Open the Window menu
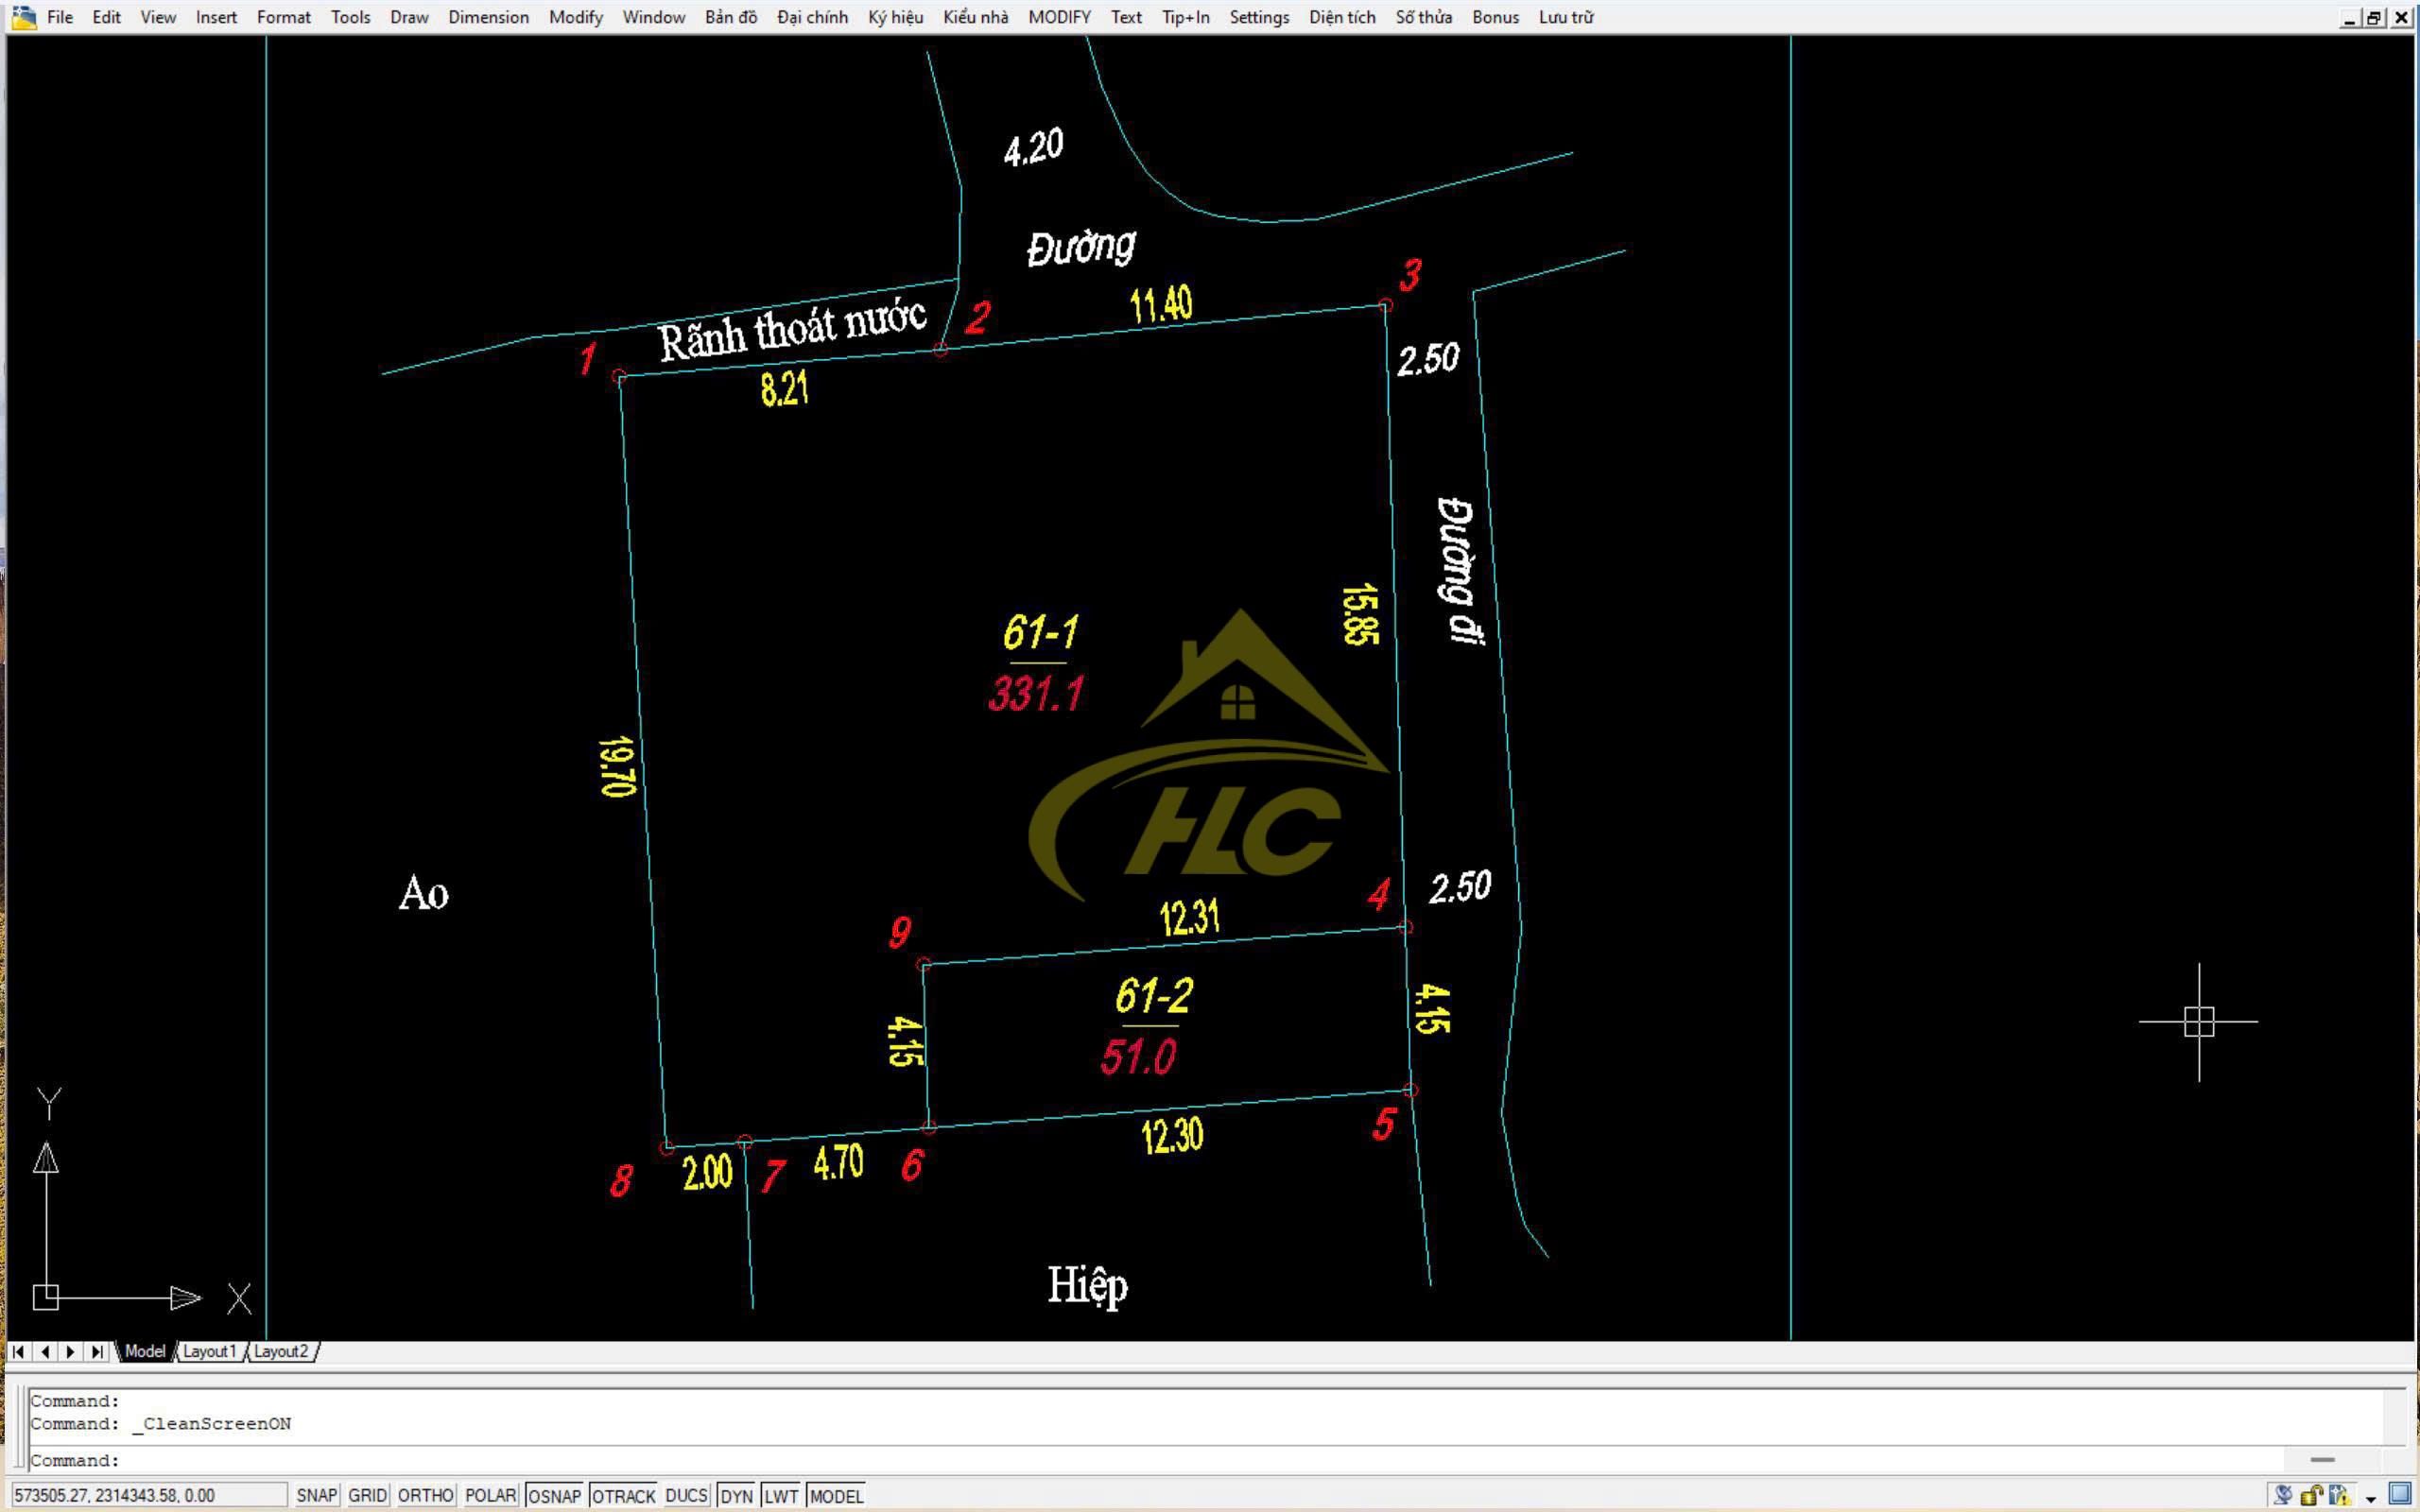 coord(653,17)
